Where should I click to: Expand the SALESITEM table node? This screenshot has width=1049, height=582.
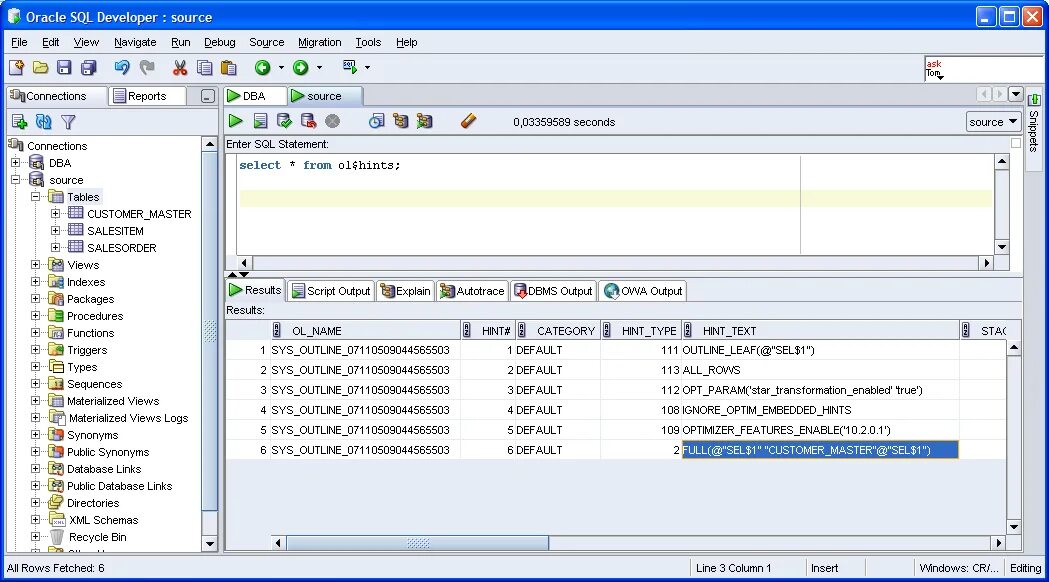click(x=56, y=231)
